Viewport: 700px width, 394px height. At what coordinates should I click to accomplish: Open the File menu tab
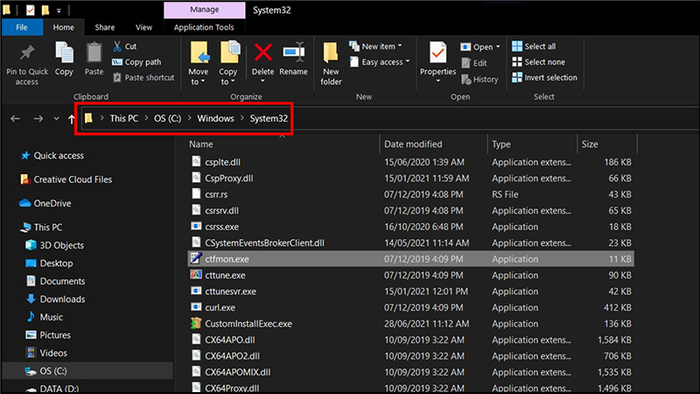tap(22, 27)
